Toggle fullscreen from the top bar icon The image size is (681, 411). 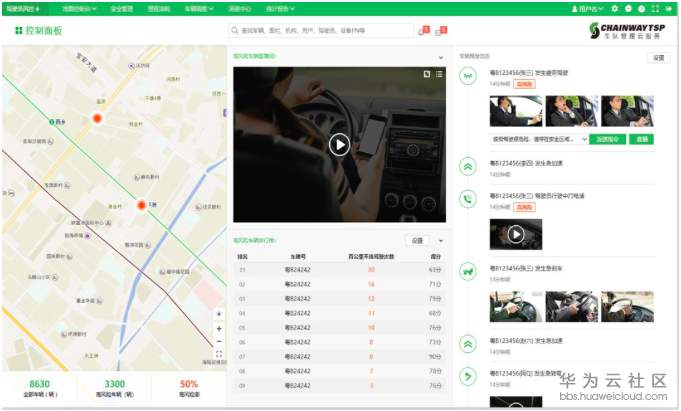655,9
